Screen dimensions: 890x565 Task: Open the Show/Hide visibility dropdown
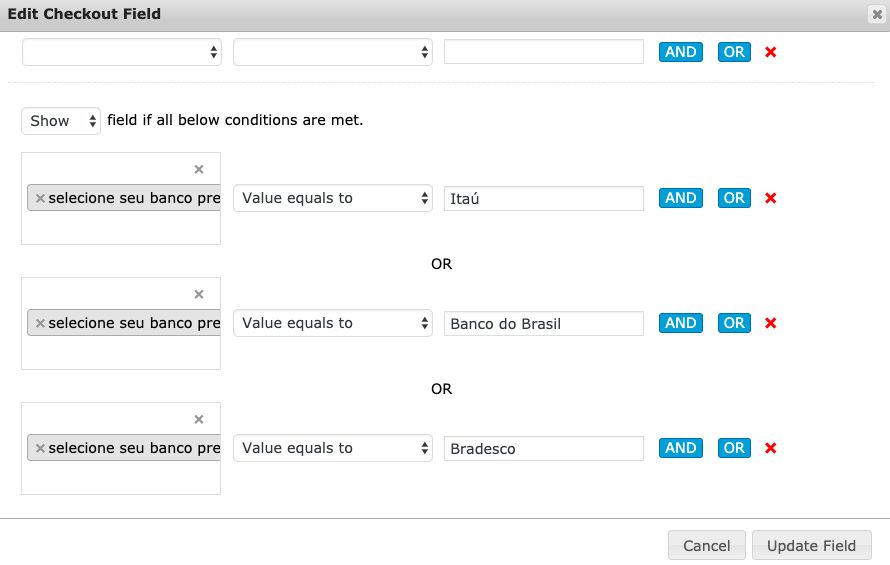click(61, 121)
